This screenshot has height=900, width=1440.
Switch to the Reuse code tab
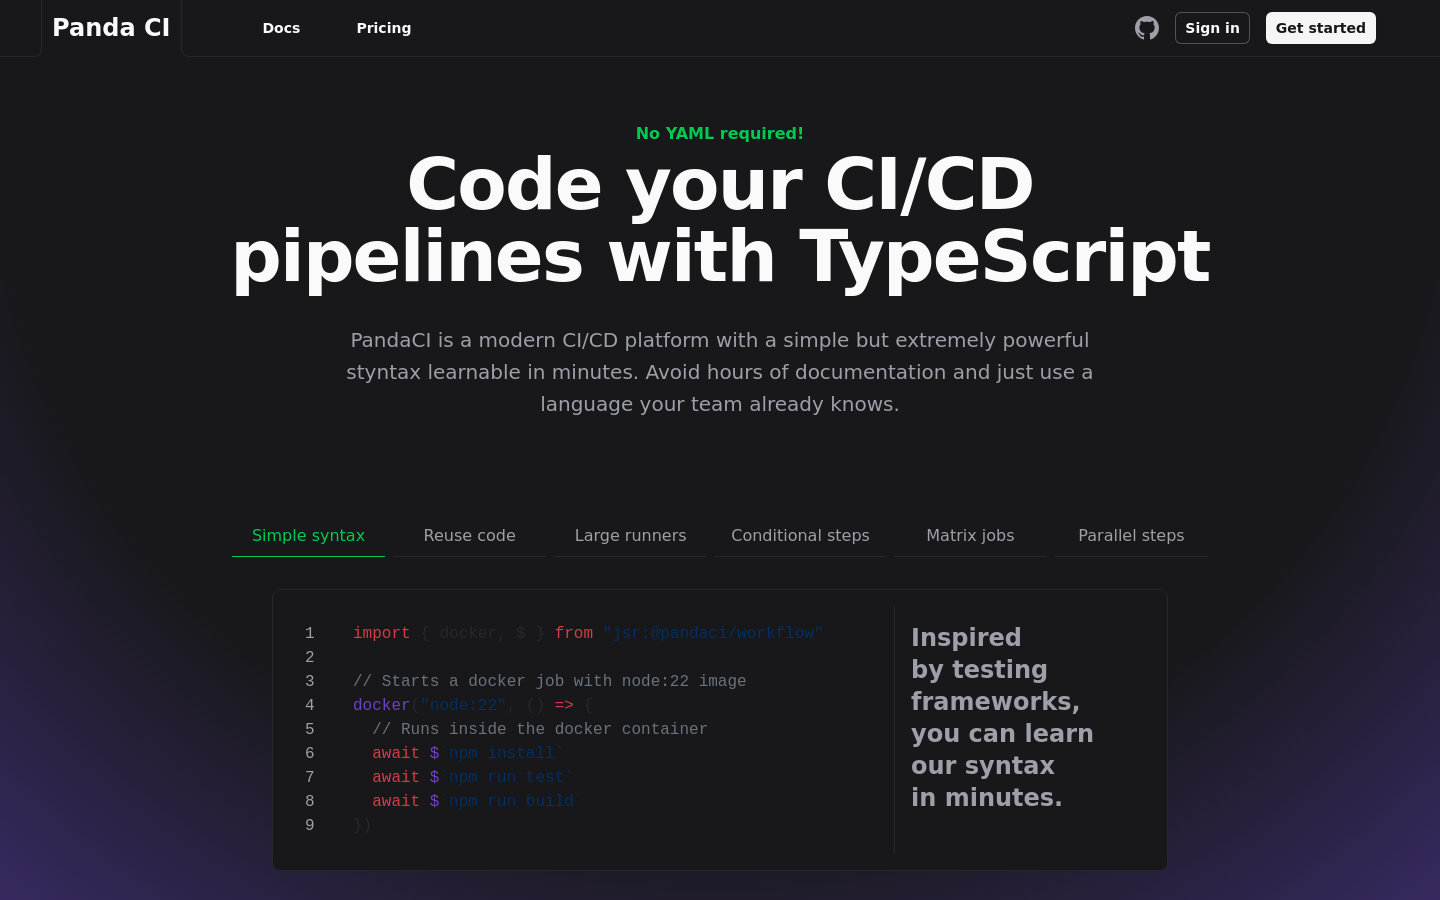469,536
